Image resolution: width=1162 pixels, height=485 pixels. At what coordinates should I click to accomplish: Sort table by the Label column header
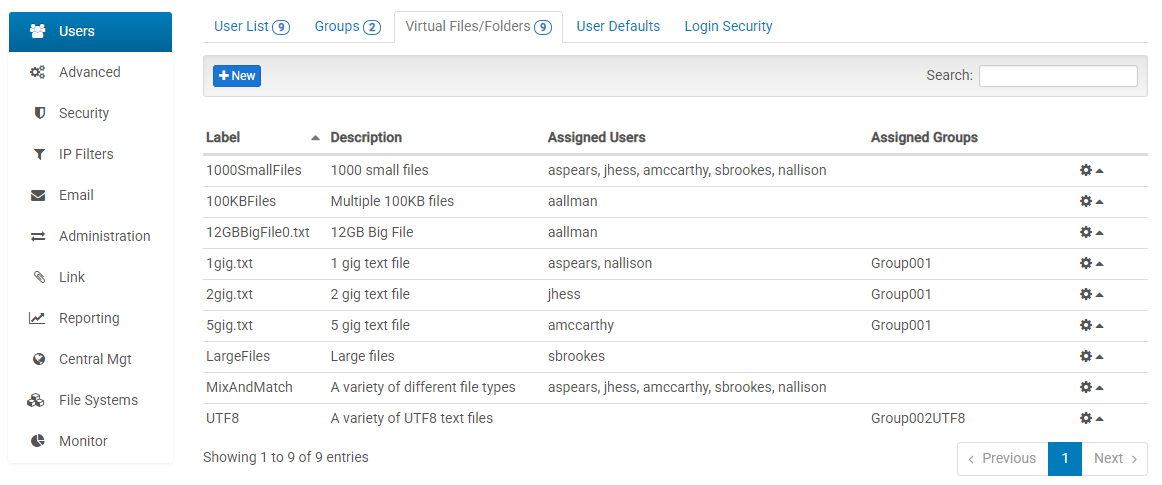coord(262,137)
